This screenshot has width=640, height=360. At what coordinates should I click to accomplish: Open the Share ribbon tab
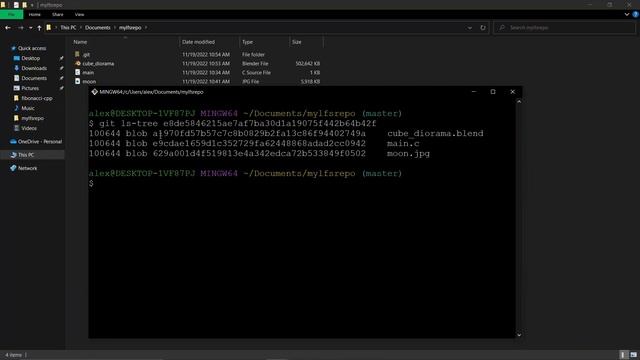click(58, 14)
